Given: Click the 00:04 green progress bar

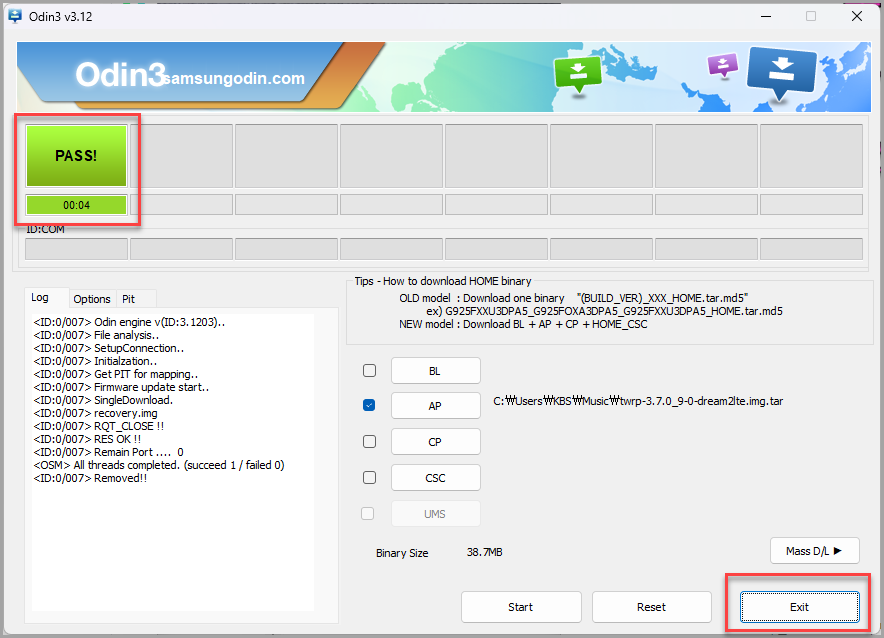Looking at the screenshot, I should click(76, 205).
